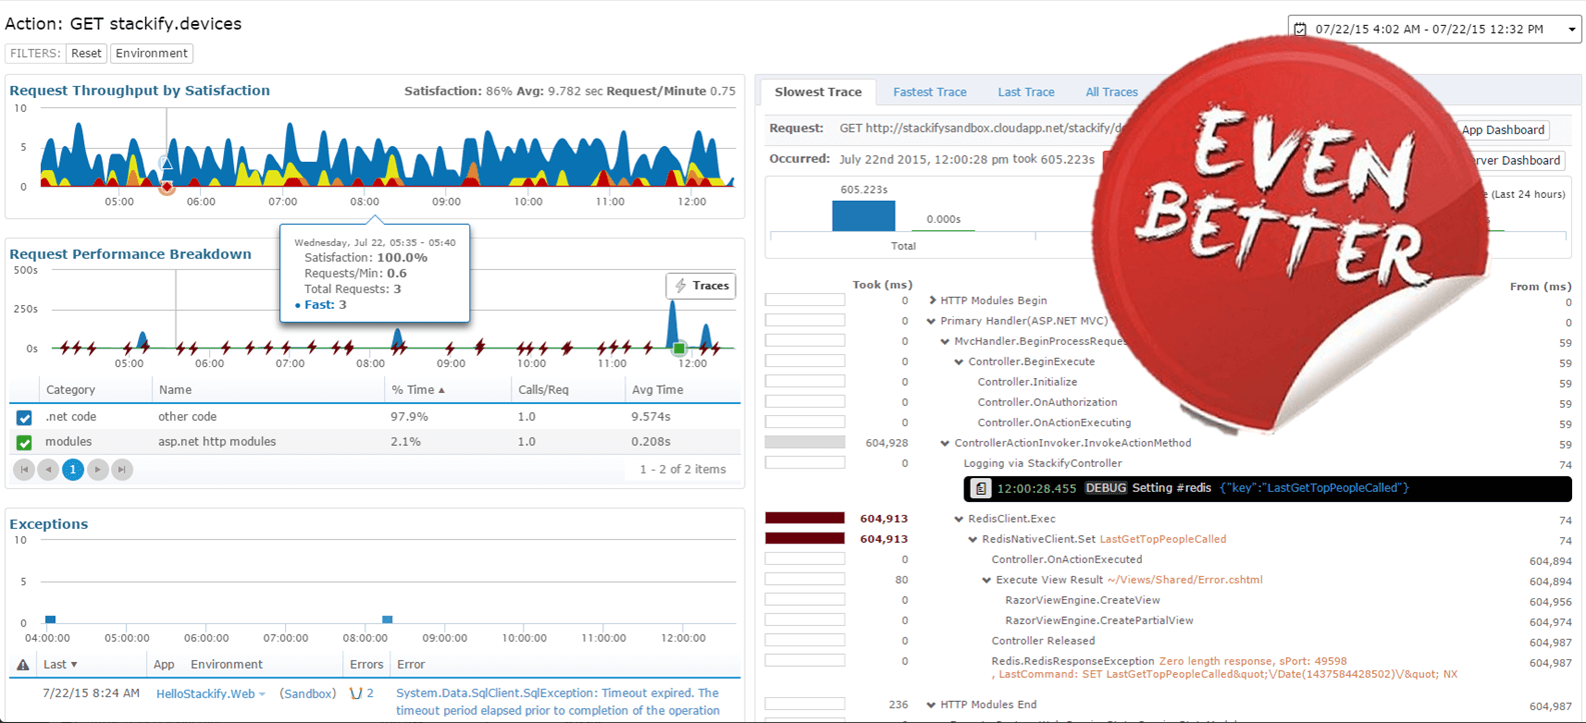
Task: Sort by % Time column header
Action: tap(418, 390)
